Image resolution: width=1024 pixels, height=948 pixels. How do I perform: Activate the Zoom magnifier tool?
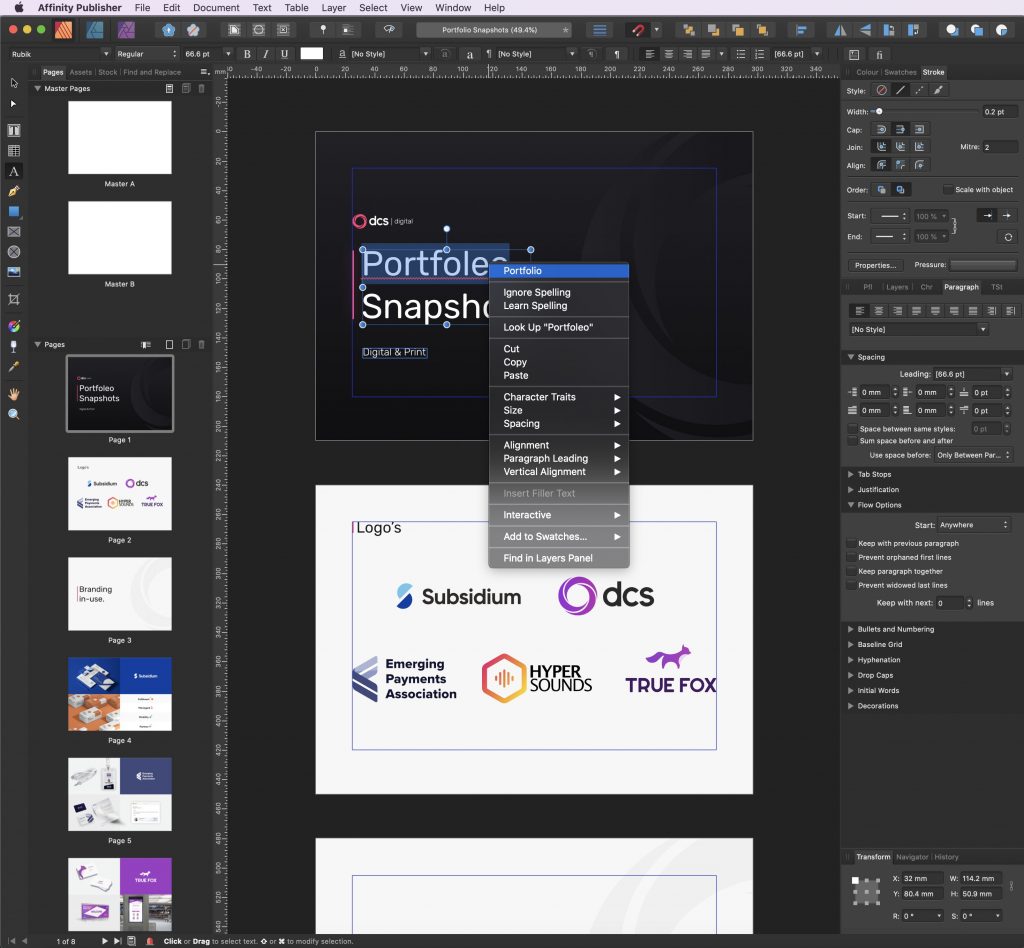14,414
